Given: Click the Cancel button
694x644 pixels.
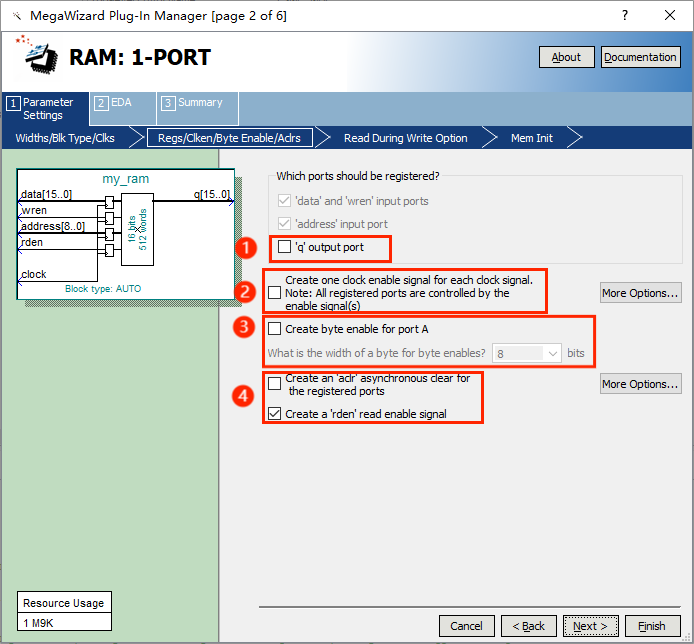Looking at the screenshot, I should click(x=467, y=626).
